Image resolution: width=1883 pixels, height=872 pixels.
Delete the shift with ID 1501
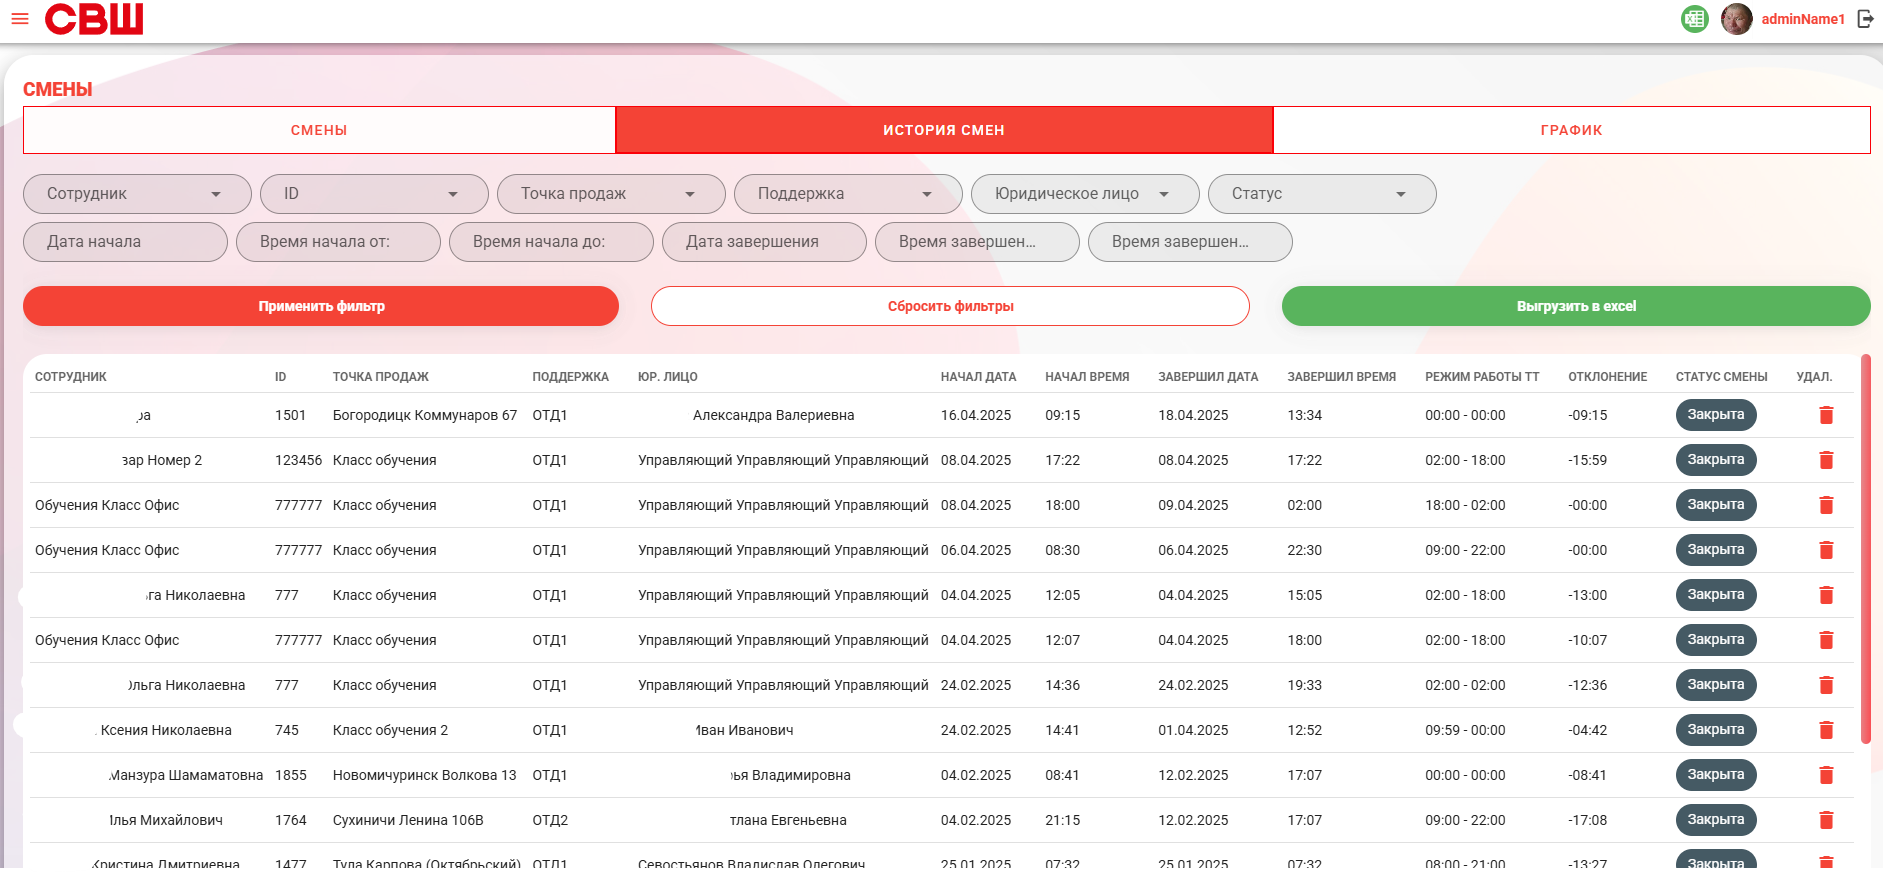click(x=1826, y=415)
